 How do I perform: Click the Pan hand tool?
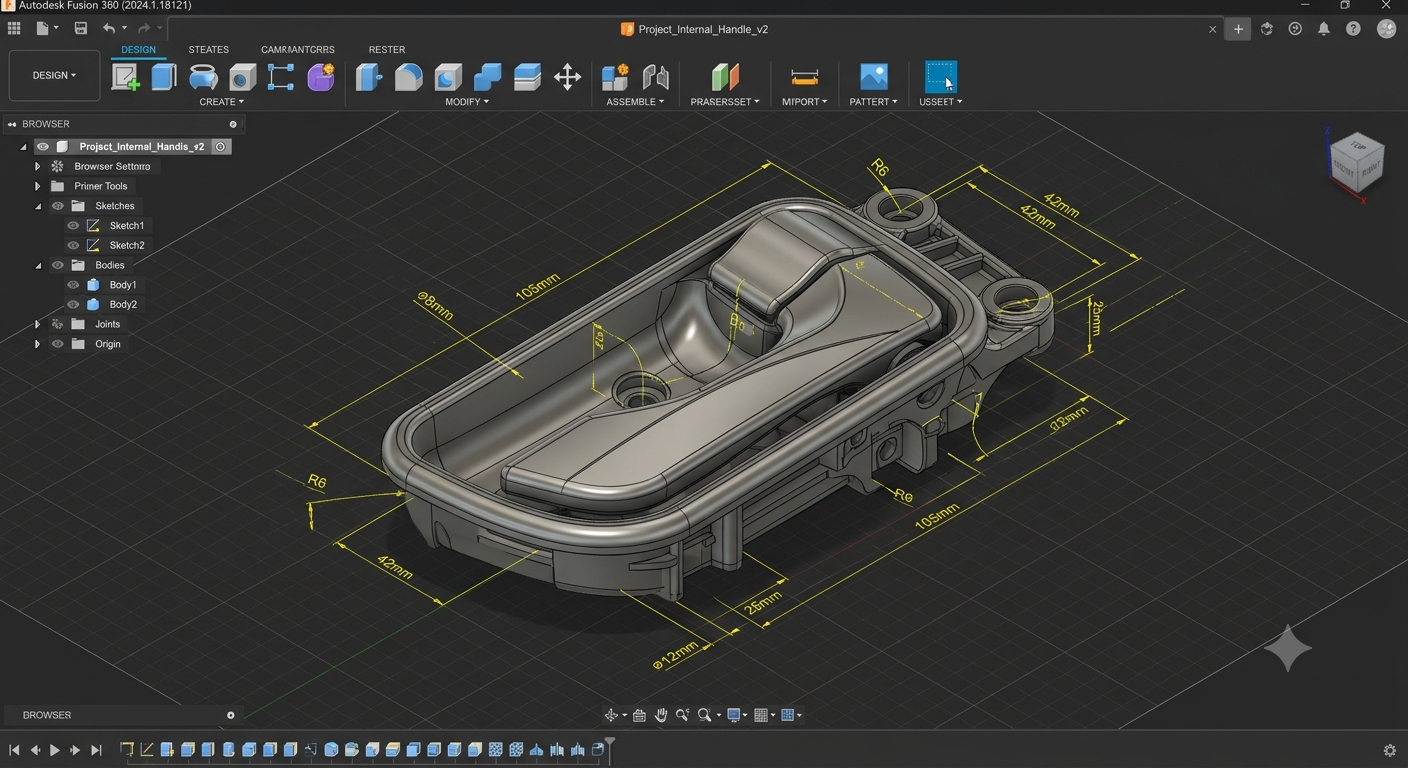[661, 715]
